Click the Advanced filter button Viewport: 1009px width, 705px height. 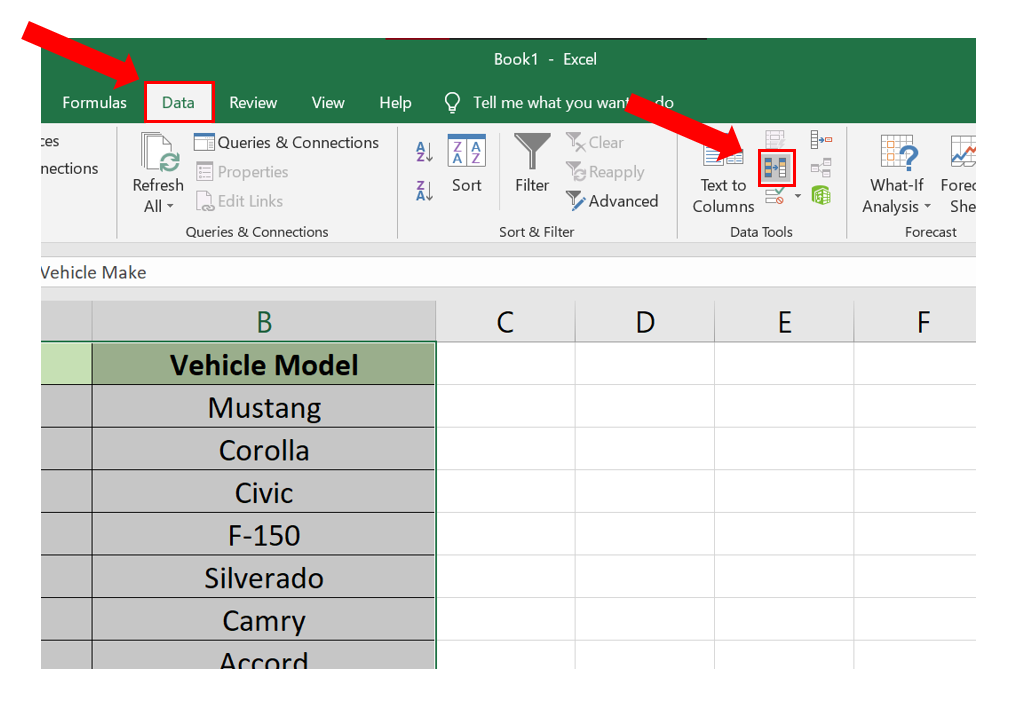pos(612,201)
